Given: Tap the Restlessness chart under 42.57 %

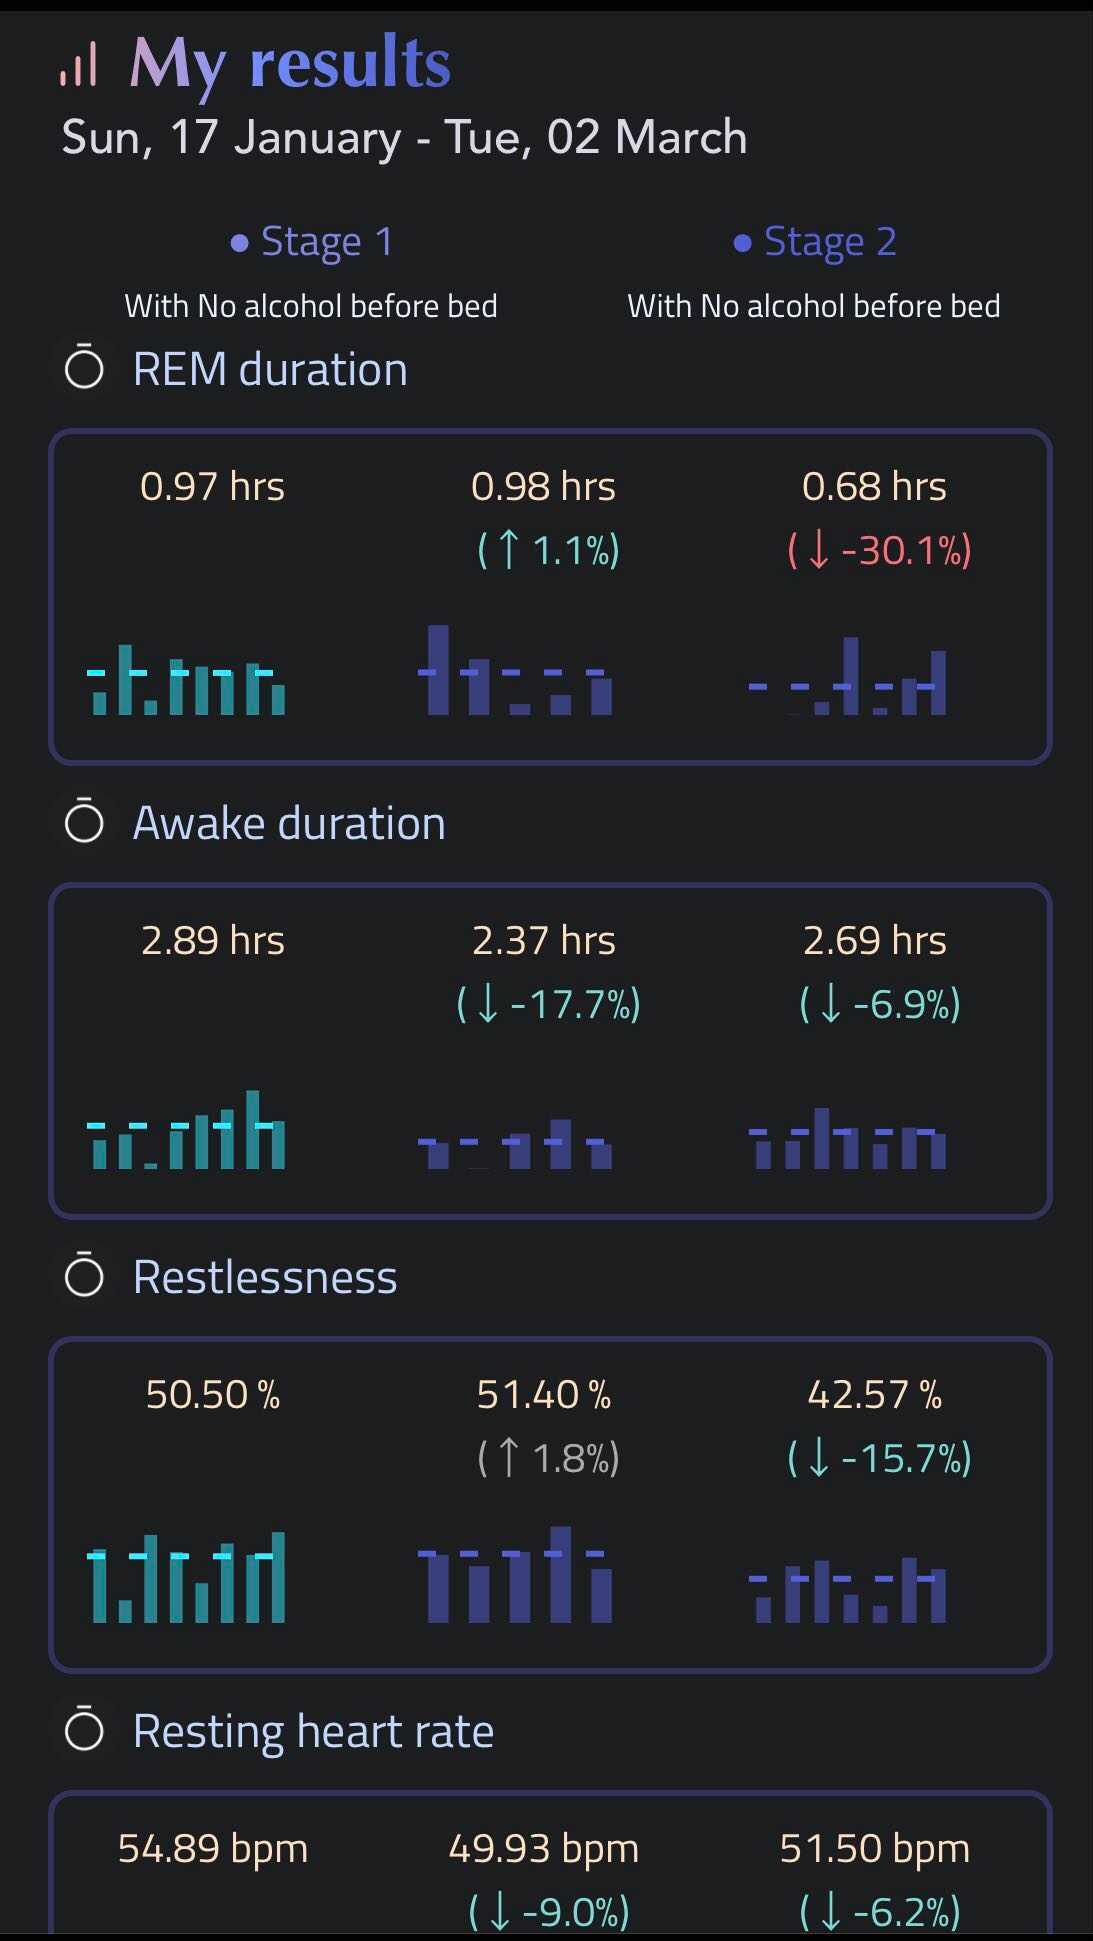Looking at the screenshot, I should coord(847,1590).
